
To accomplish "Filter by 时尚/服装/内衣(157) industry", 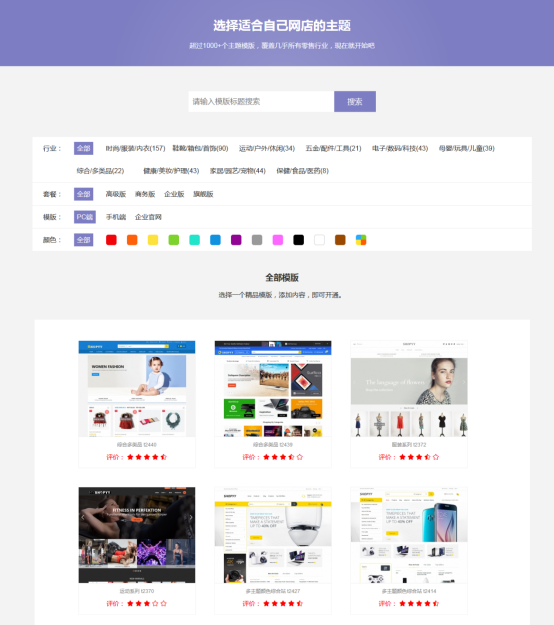I will click(136, 148).
